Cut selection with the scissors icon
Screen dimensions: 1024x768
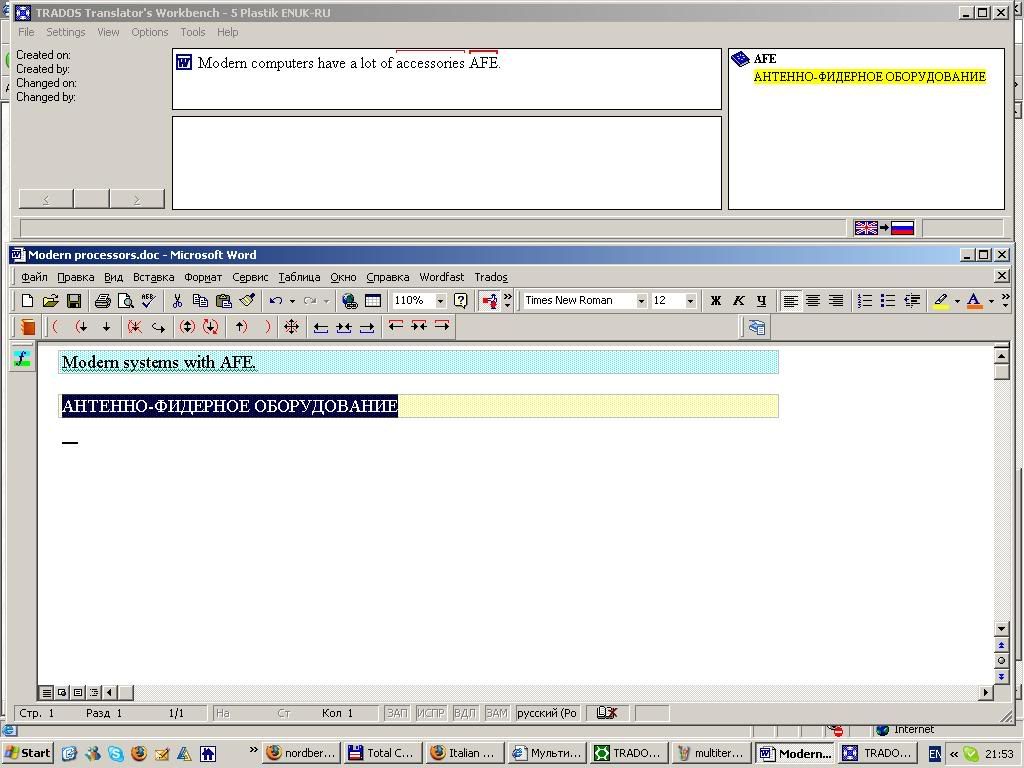(177, 301)
